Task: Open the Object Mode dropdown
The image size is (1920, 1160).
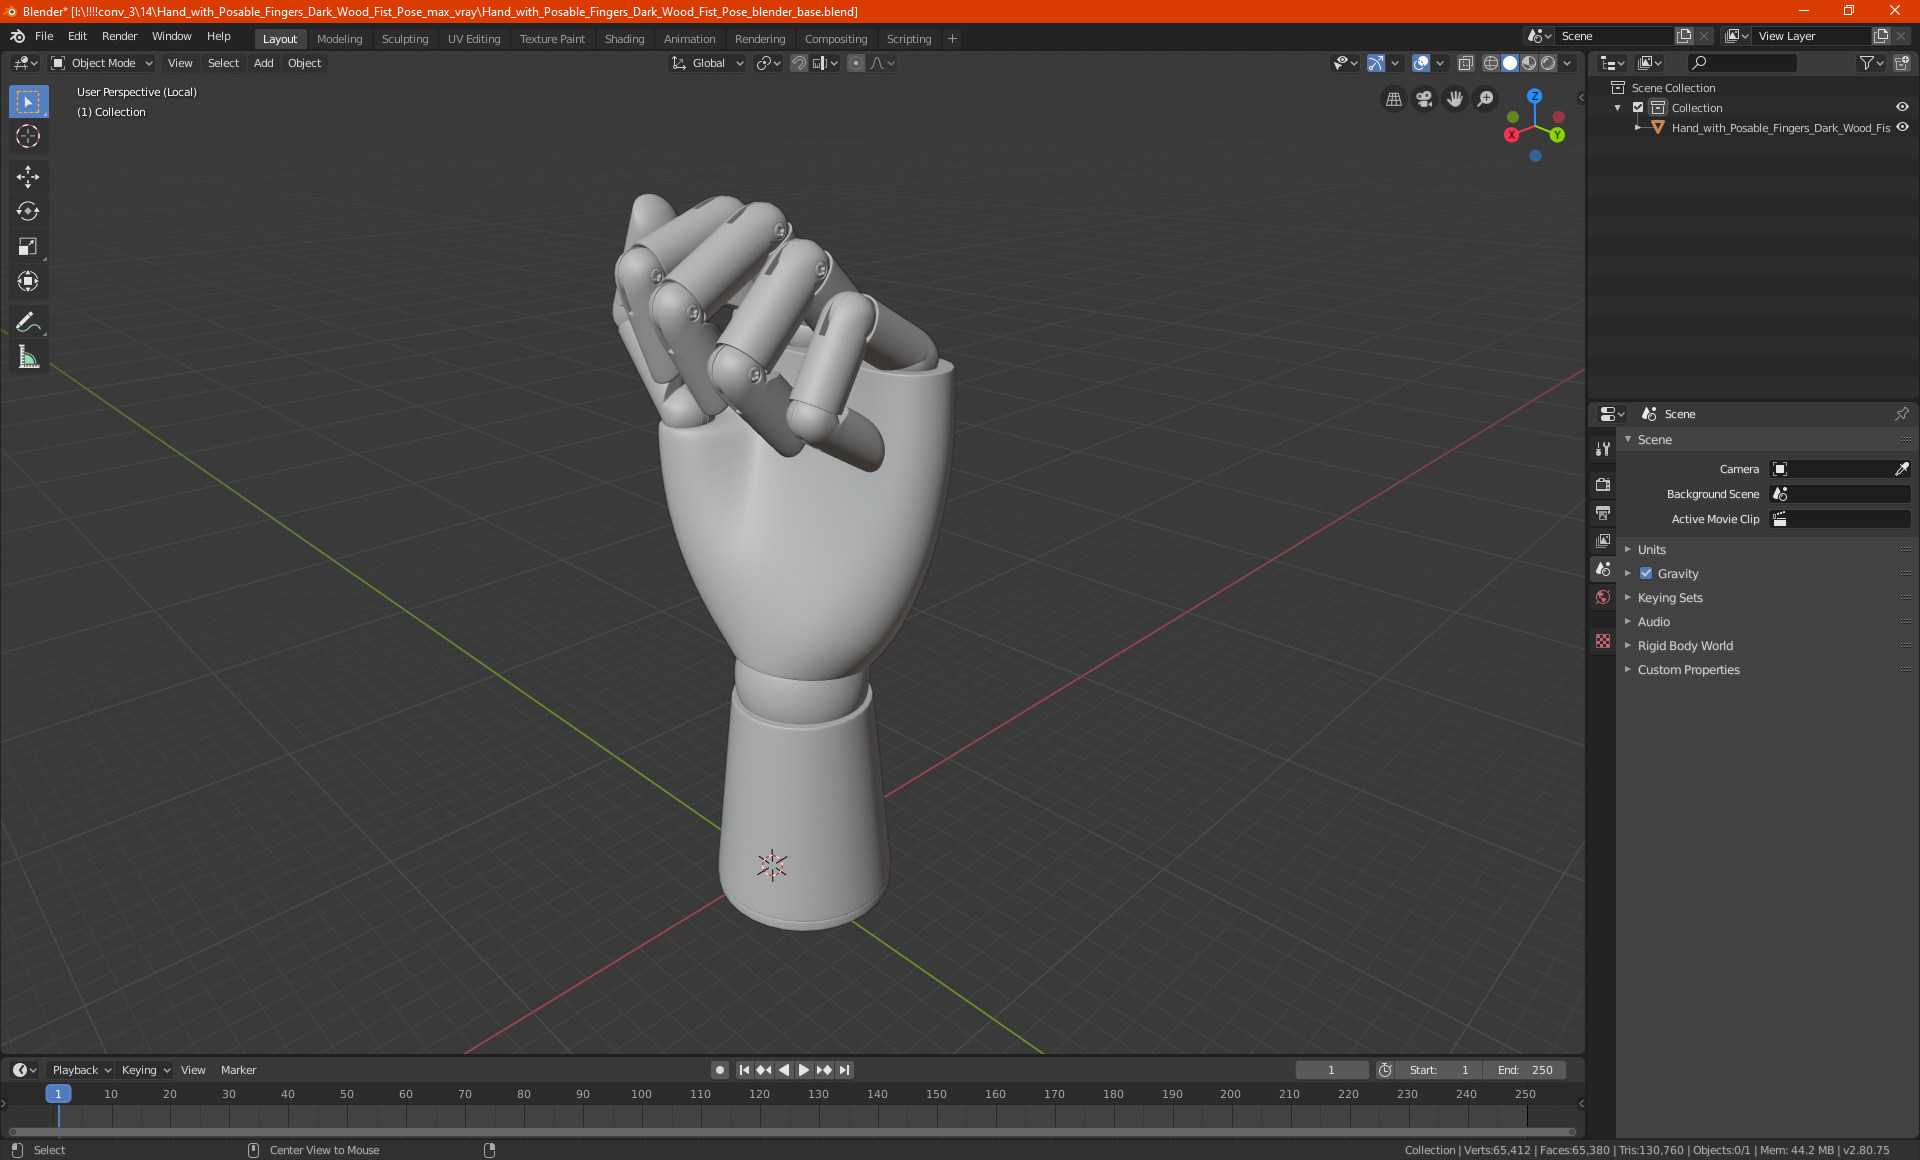Action: (x=102, y=63)
